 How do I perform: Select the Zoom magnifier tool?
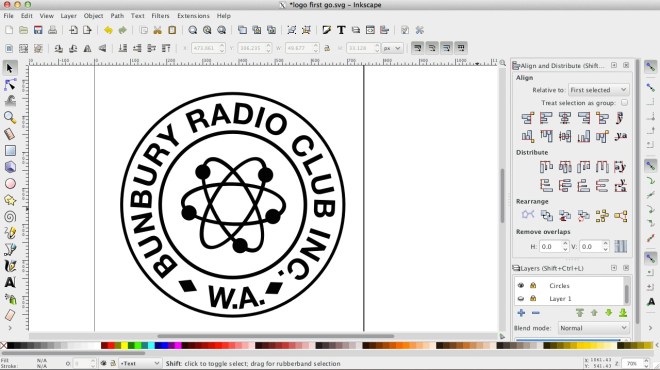point(10,117)
